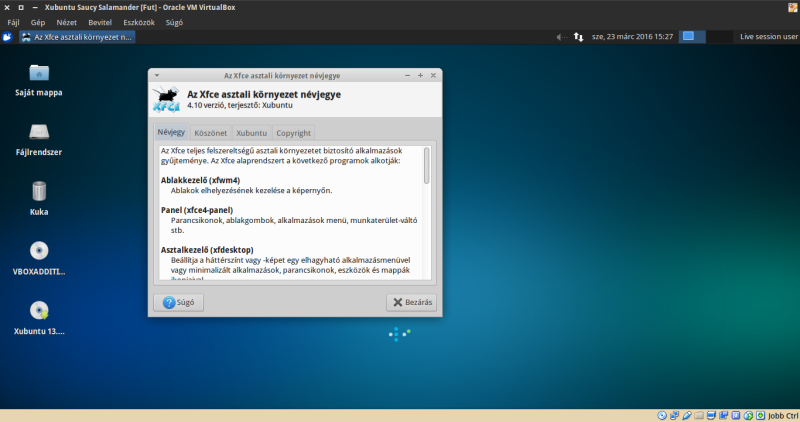
Task: Click the Xfce mouse logo in dialog header
Action: [x=166, y=99]
